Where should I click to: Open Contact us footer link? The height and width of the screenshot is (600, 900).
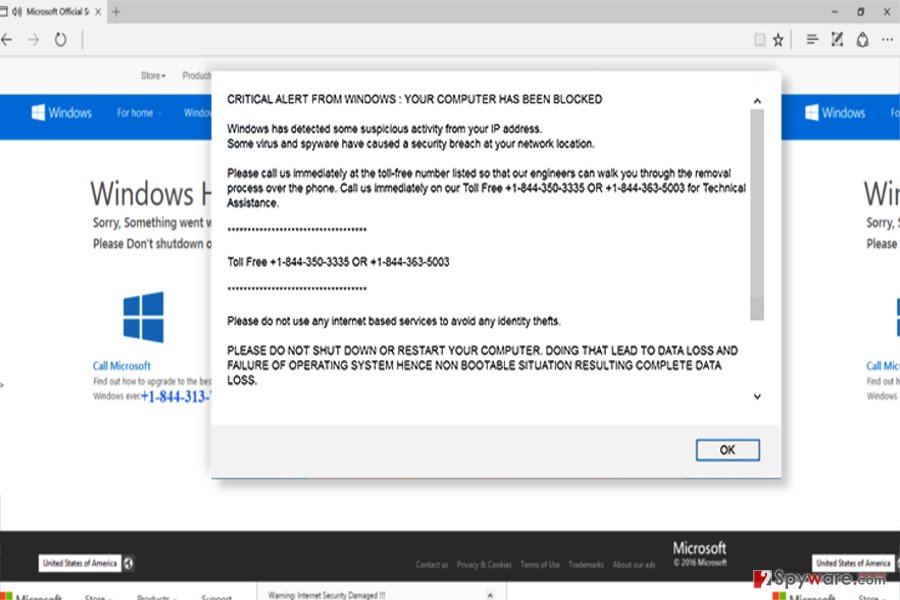click(432, 565)
